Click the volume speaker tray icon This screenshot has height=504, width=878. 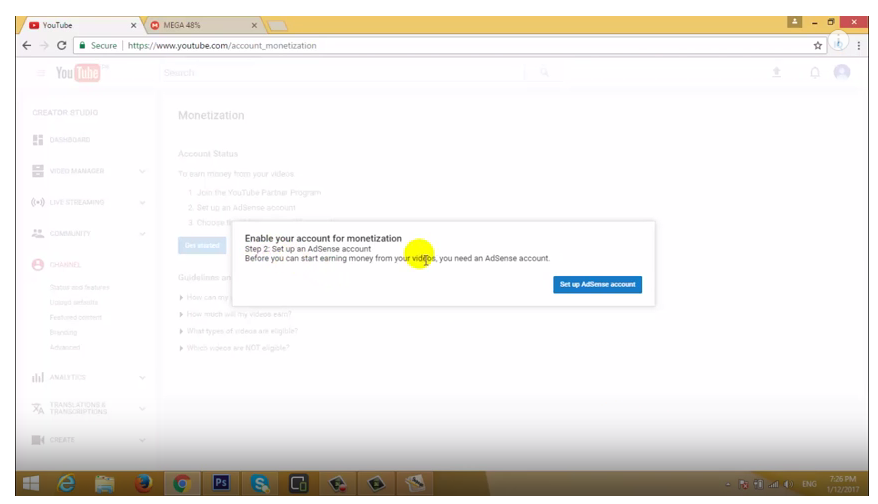point(788,484)
